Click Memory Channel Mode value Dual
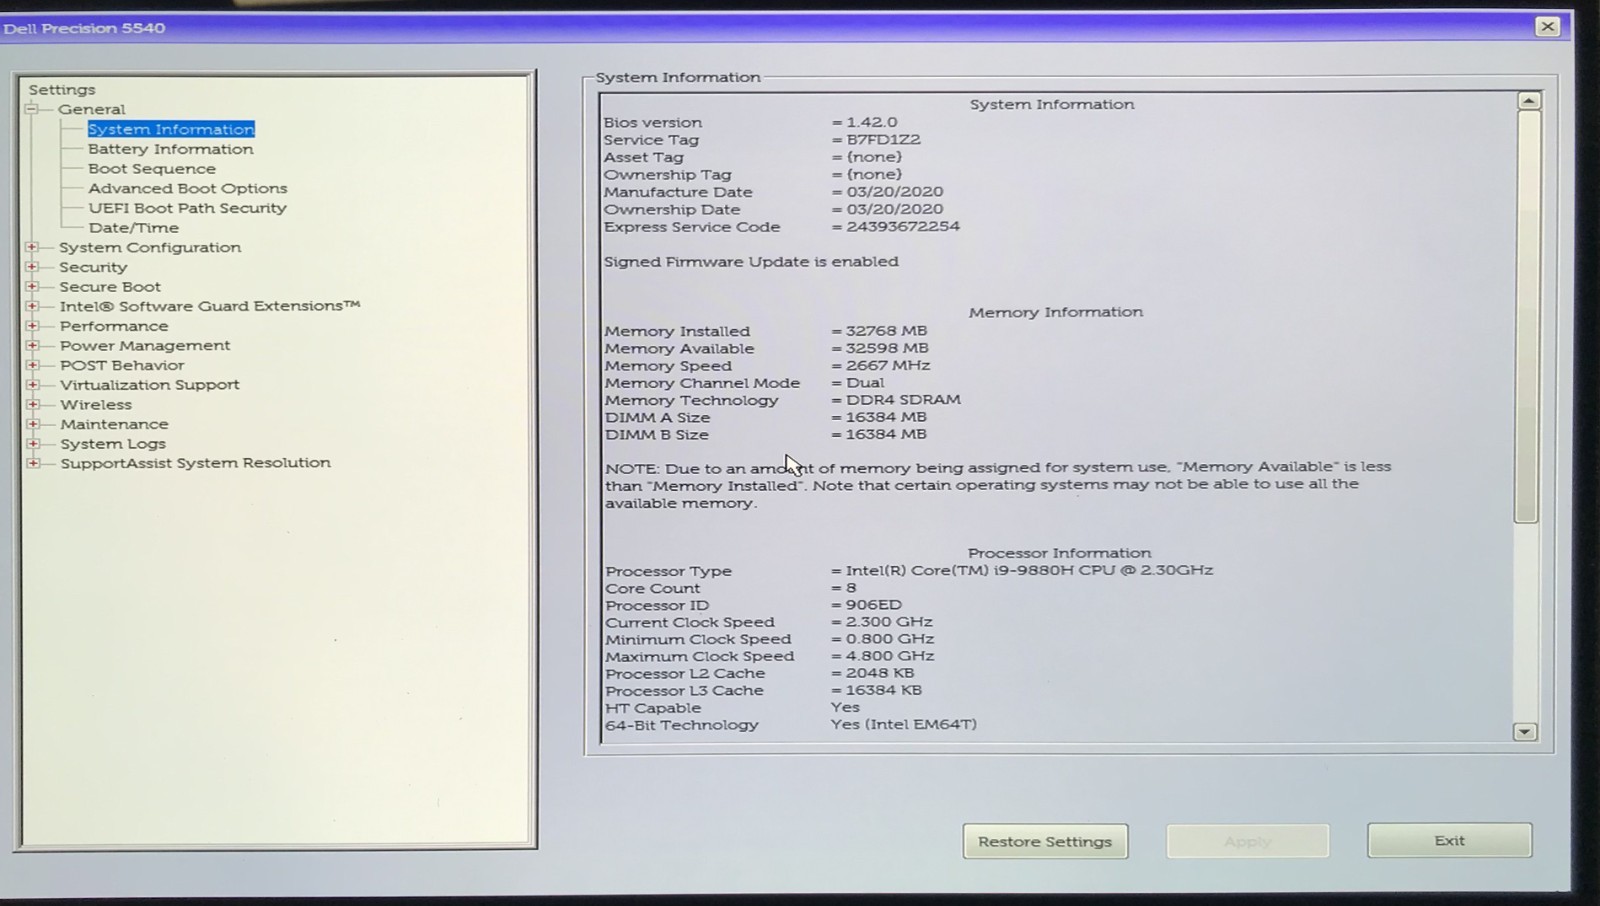 [865, 383]
